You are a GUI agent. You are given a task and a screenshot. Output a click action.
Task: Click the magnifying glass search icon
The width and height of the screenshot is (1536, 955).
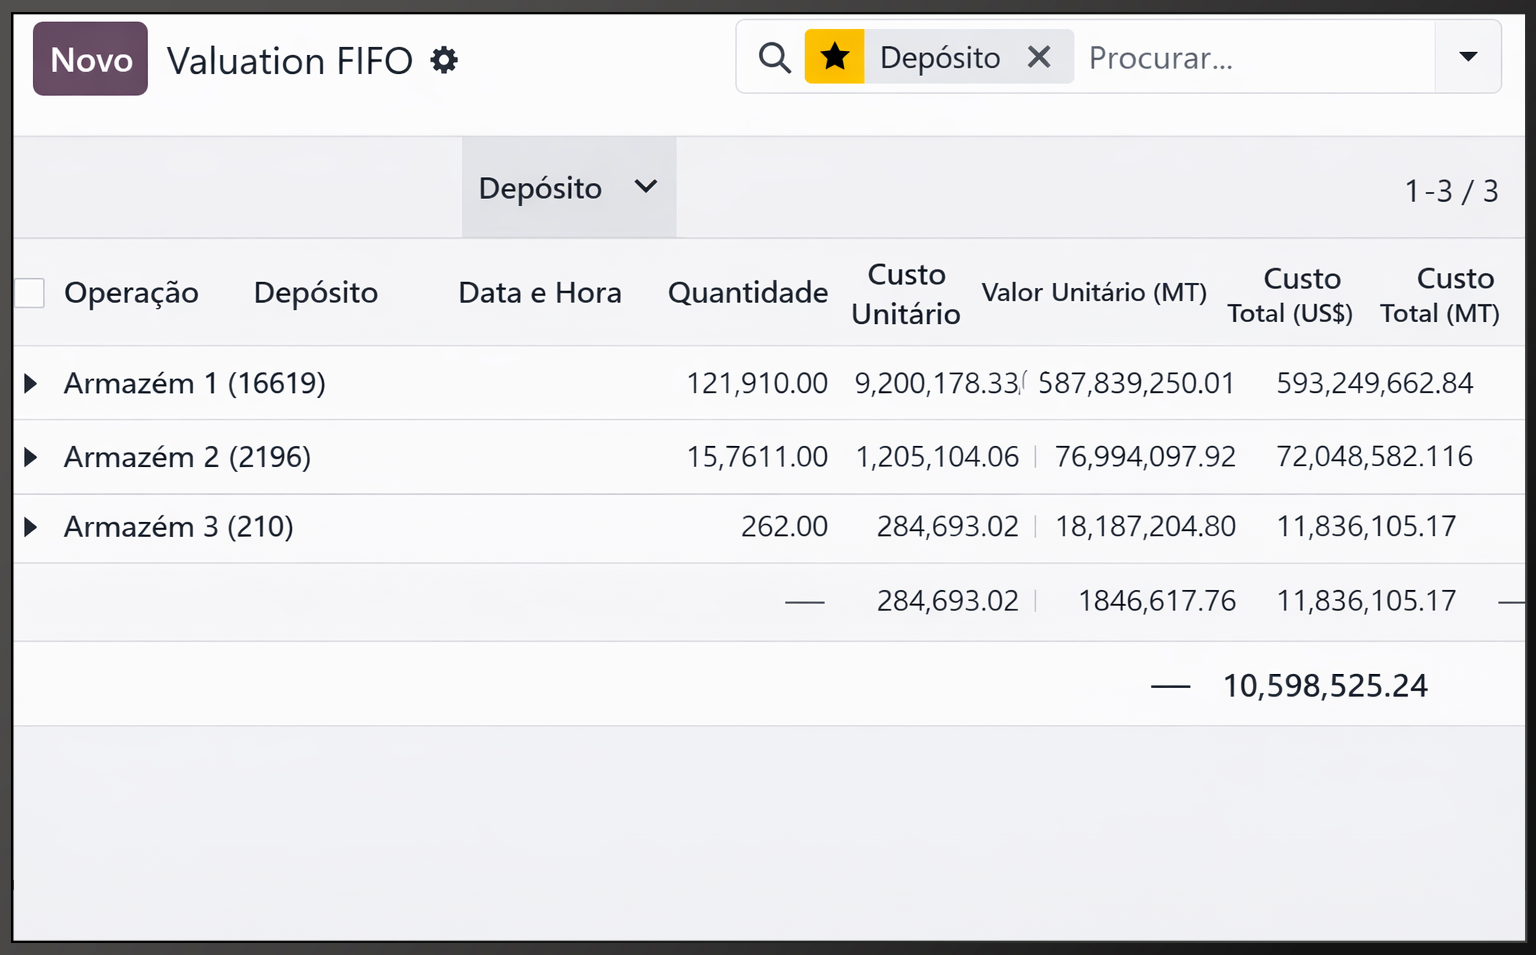point(774,57)
